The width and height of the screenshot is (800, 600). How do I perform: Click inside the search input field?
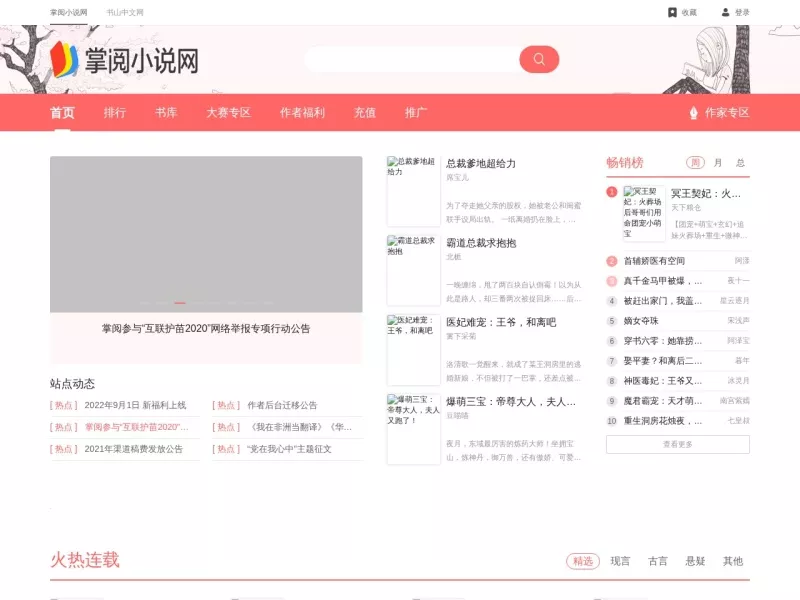coord(412,60)
